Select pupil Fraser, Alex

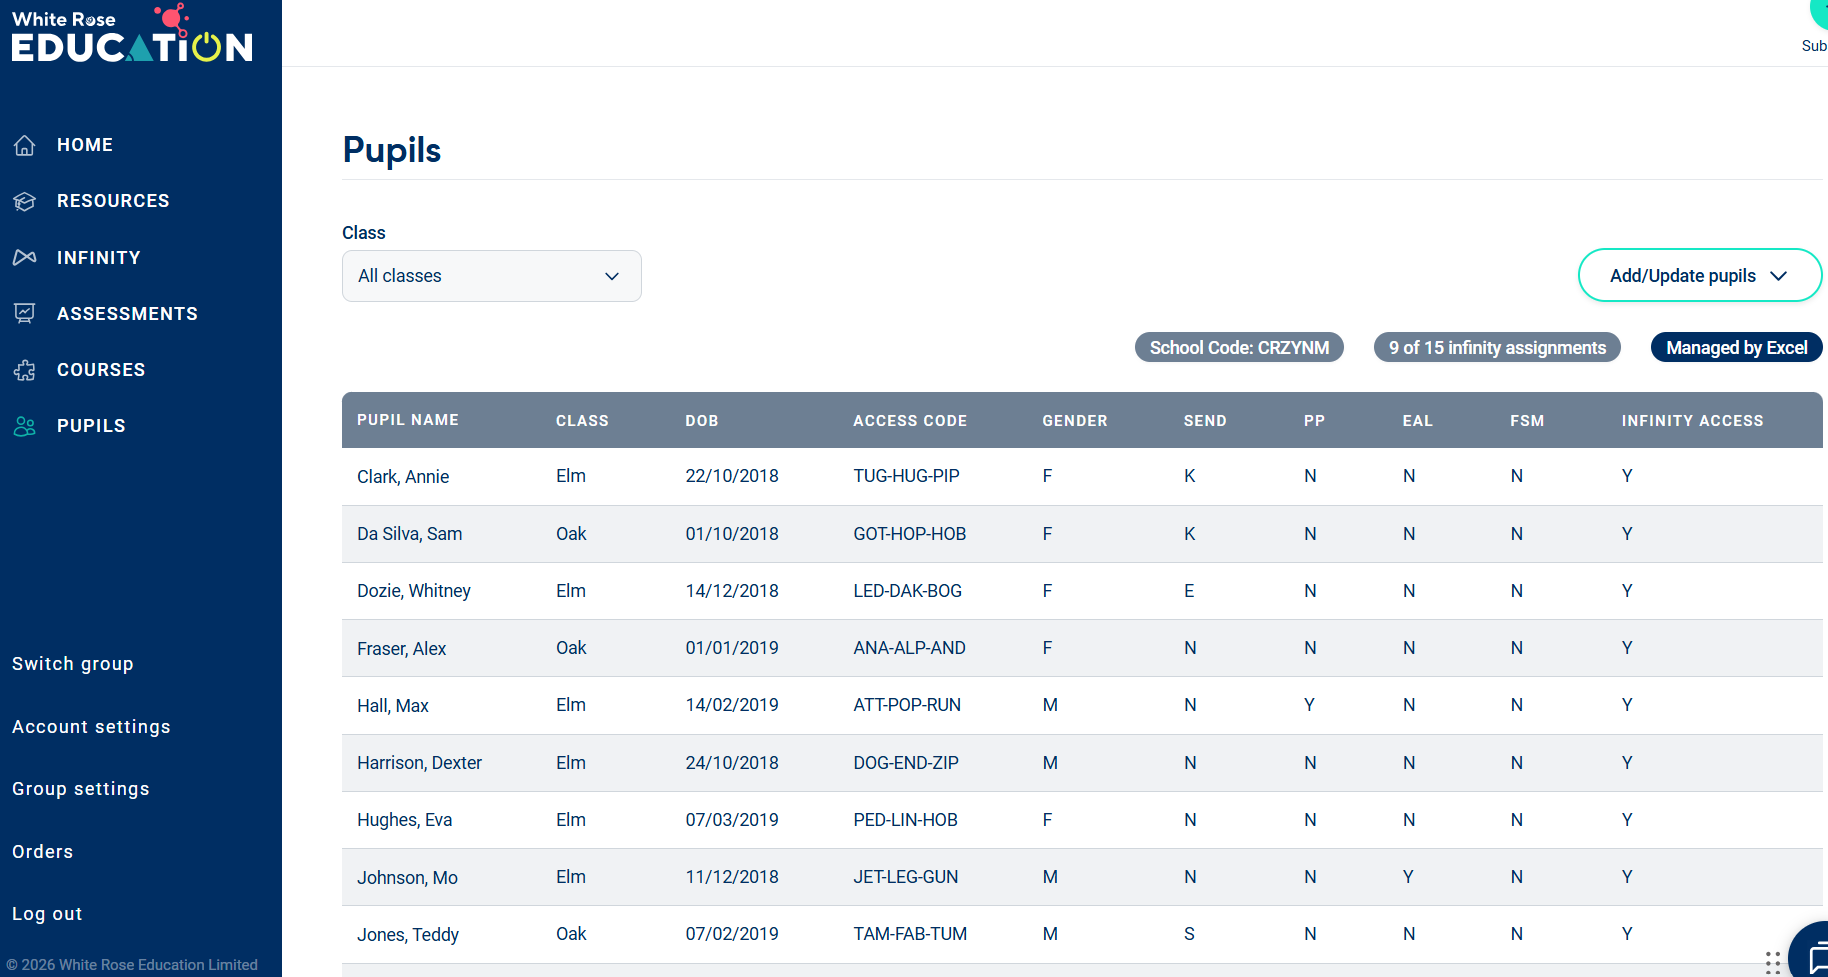(x=402, y=649)
